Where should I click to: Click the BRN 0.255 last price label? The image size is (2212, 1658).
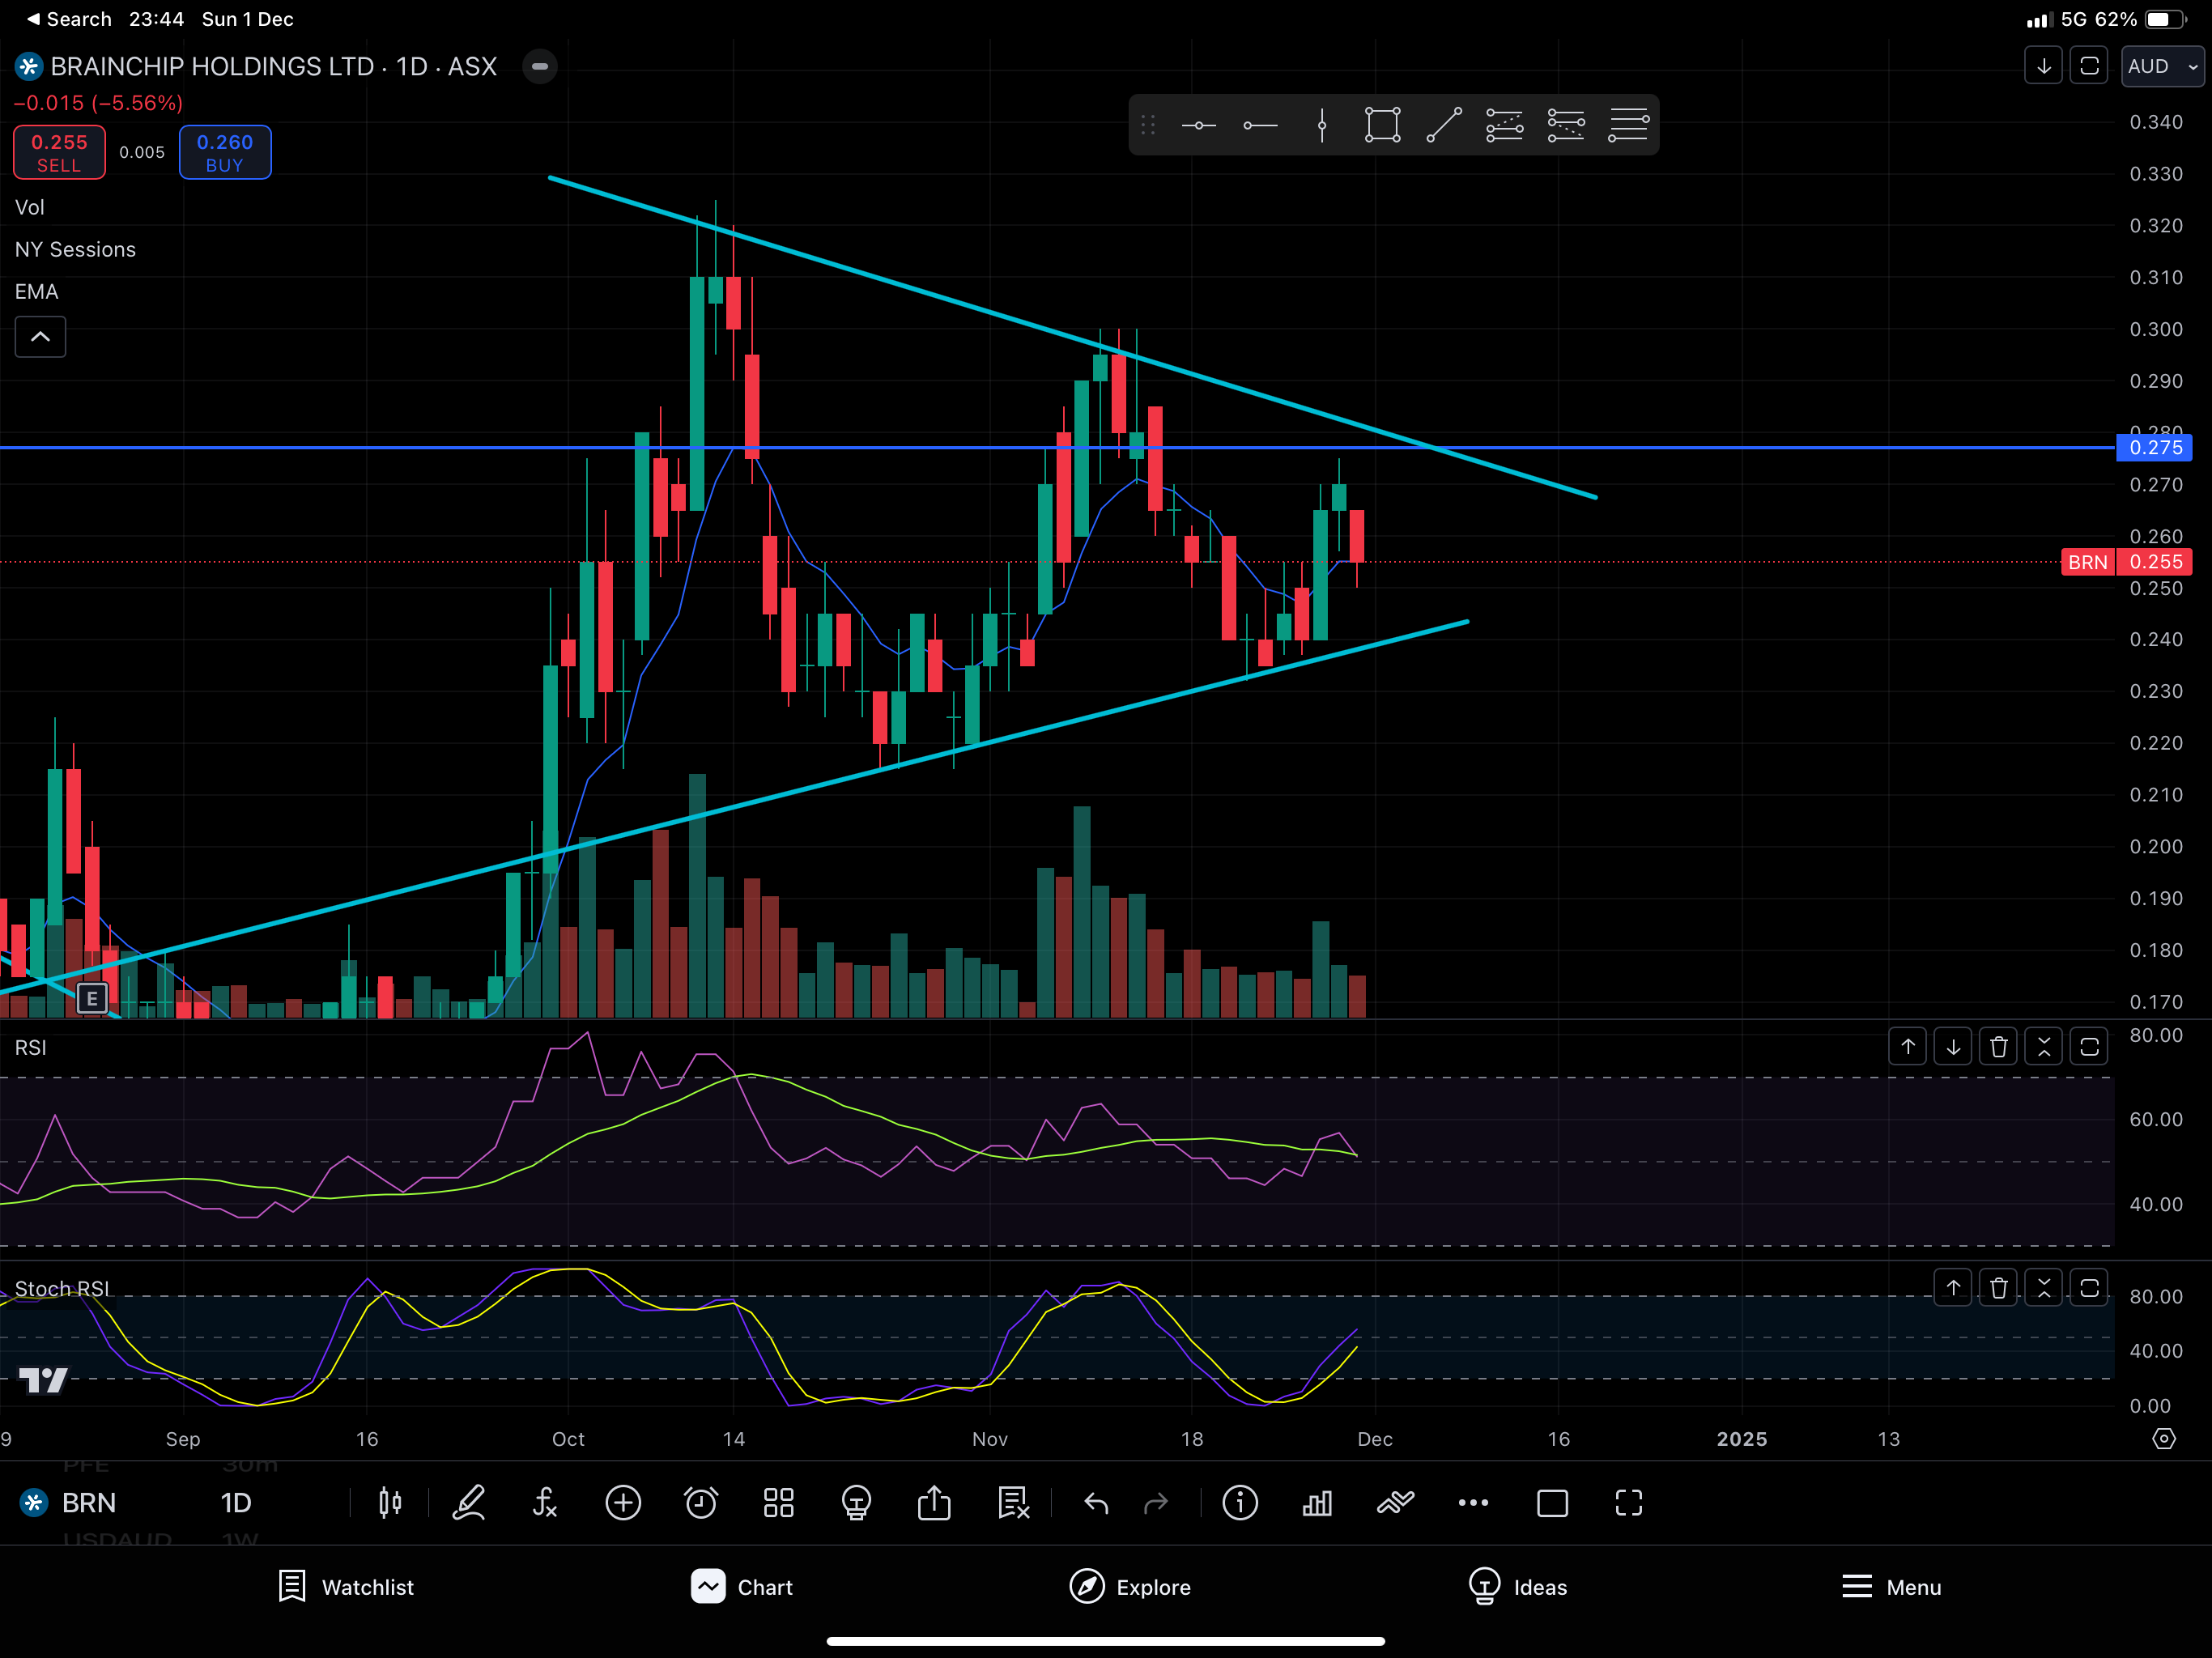2127,562
